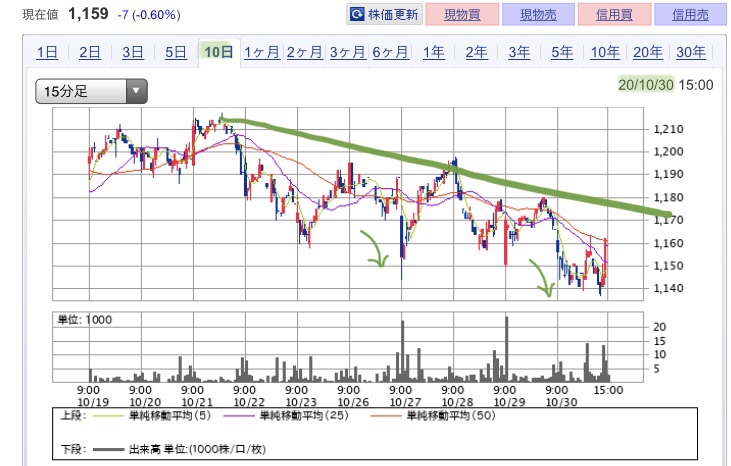Switch chart range to 3日
The height and width of the screenshot is (466, 731).
point(133,52)
